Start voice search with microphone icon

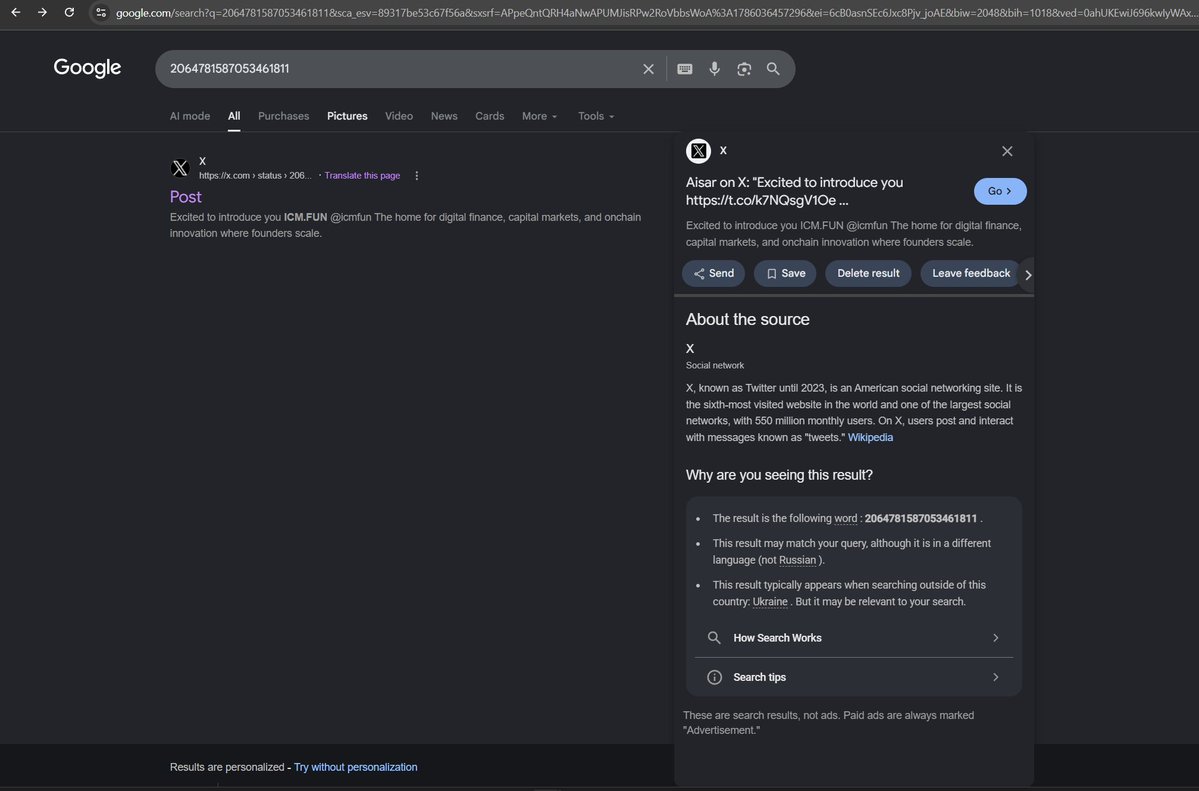click(x=714, y=69)
